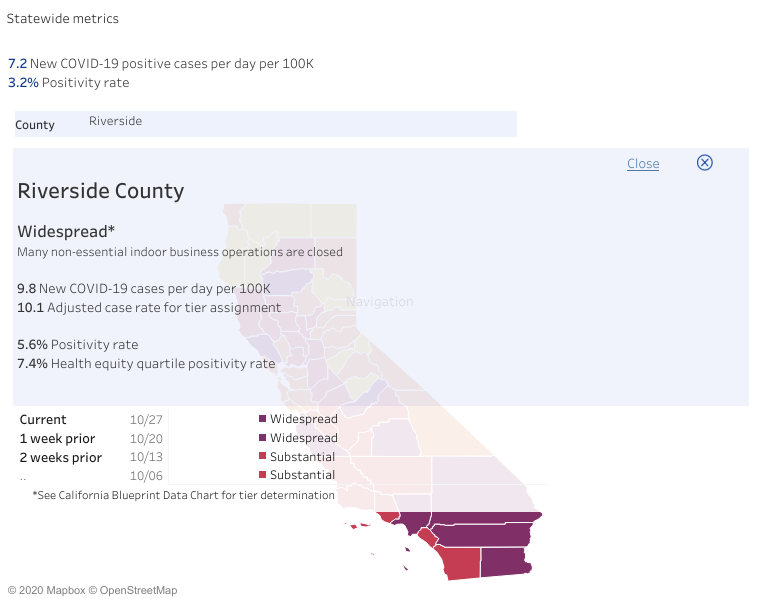Screen dimensions: 759x599
Task: Click the circled X close icon
Action: (704, 163)
